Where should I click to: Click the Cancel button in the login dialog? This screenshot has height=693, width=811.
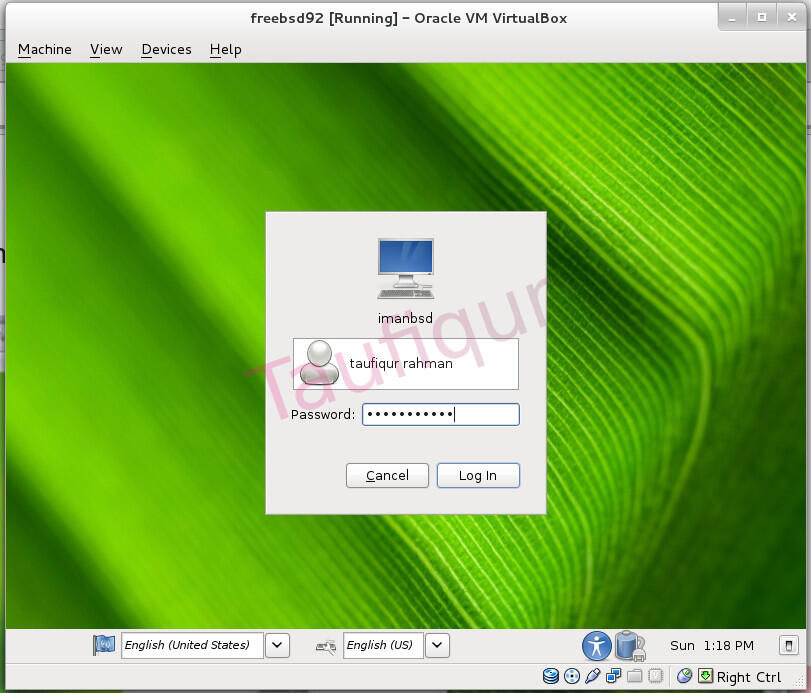pyautogui.click(x=387, y=475)
